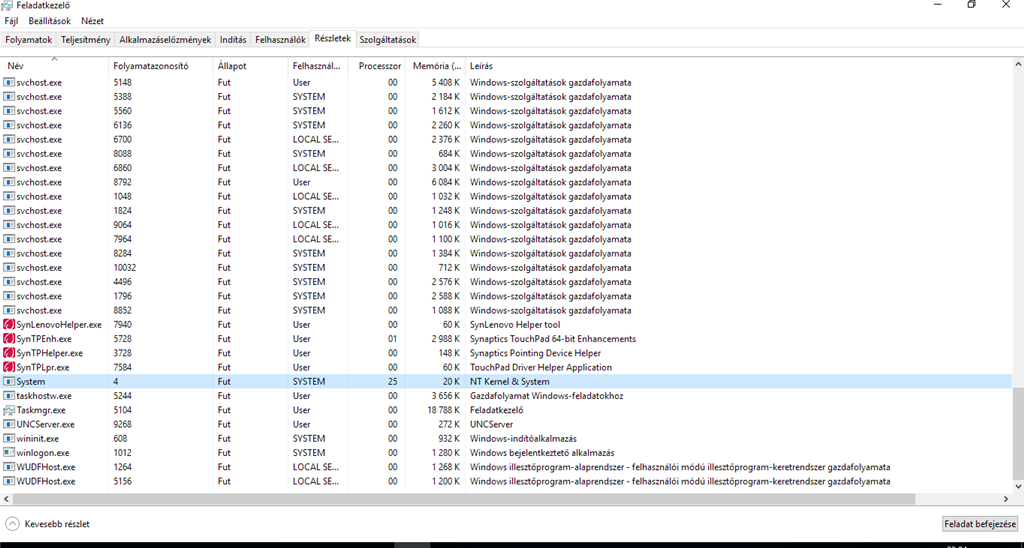This screenshot has height=548, width=1024.
Task: Click icon of svchost.exe with PID 5148
Action: [9, 83]
